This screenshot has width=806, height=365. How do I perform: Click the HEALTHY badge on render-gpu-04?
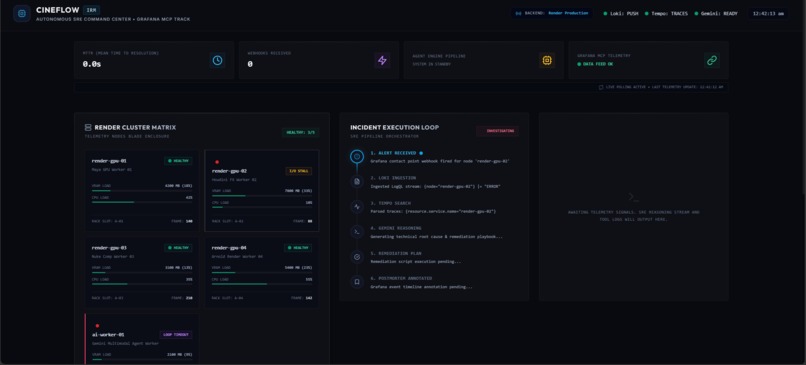298,248
